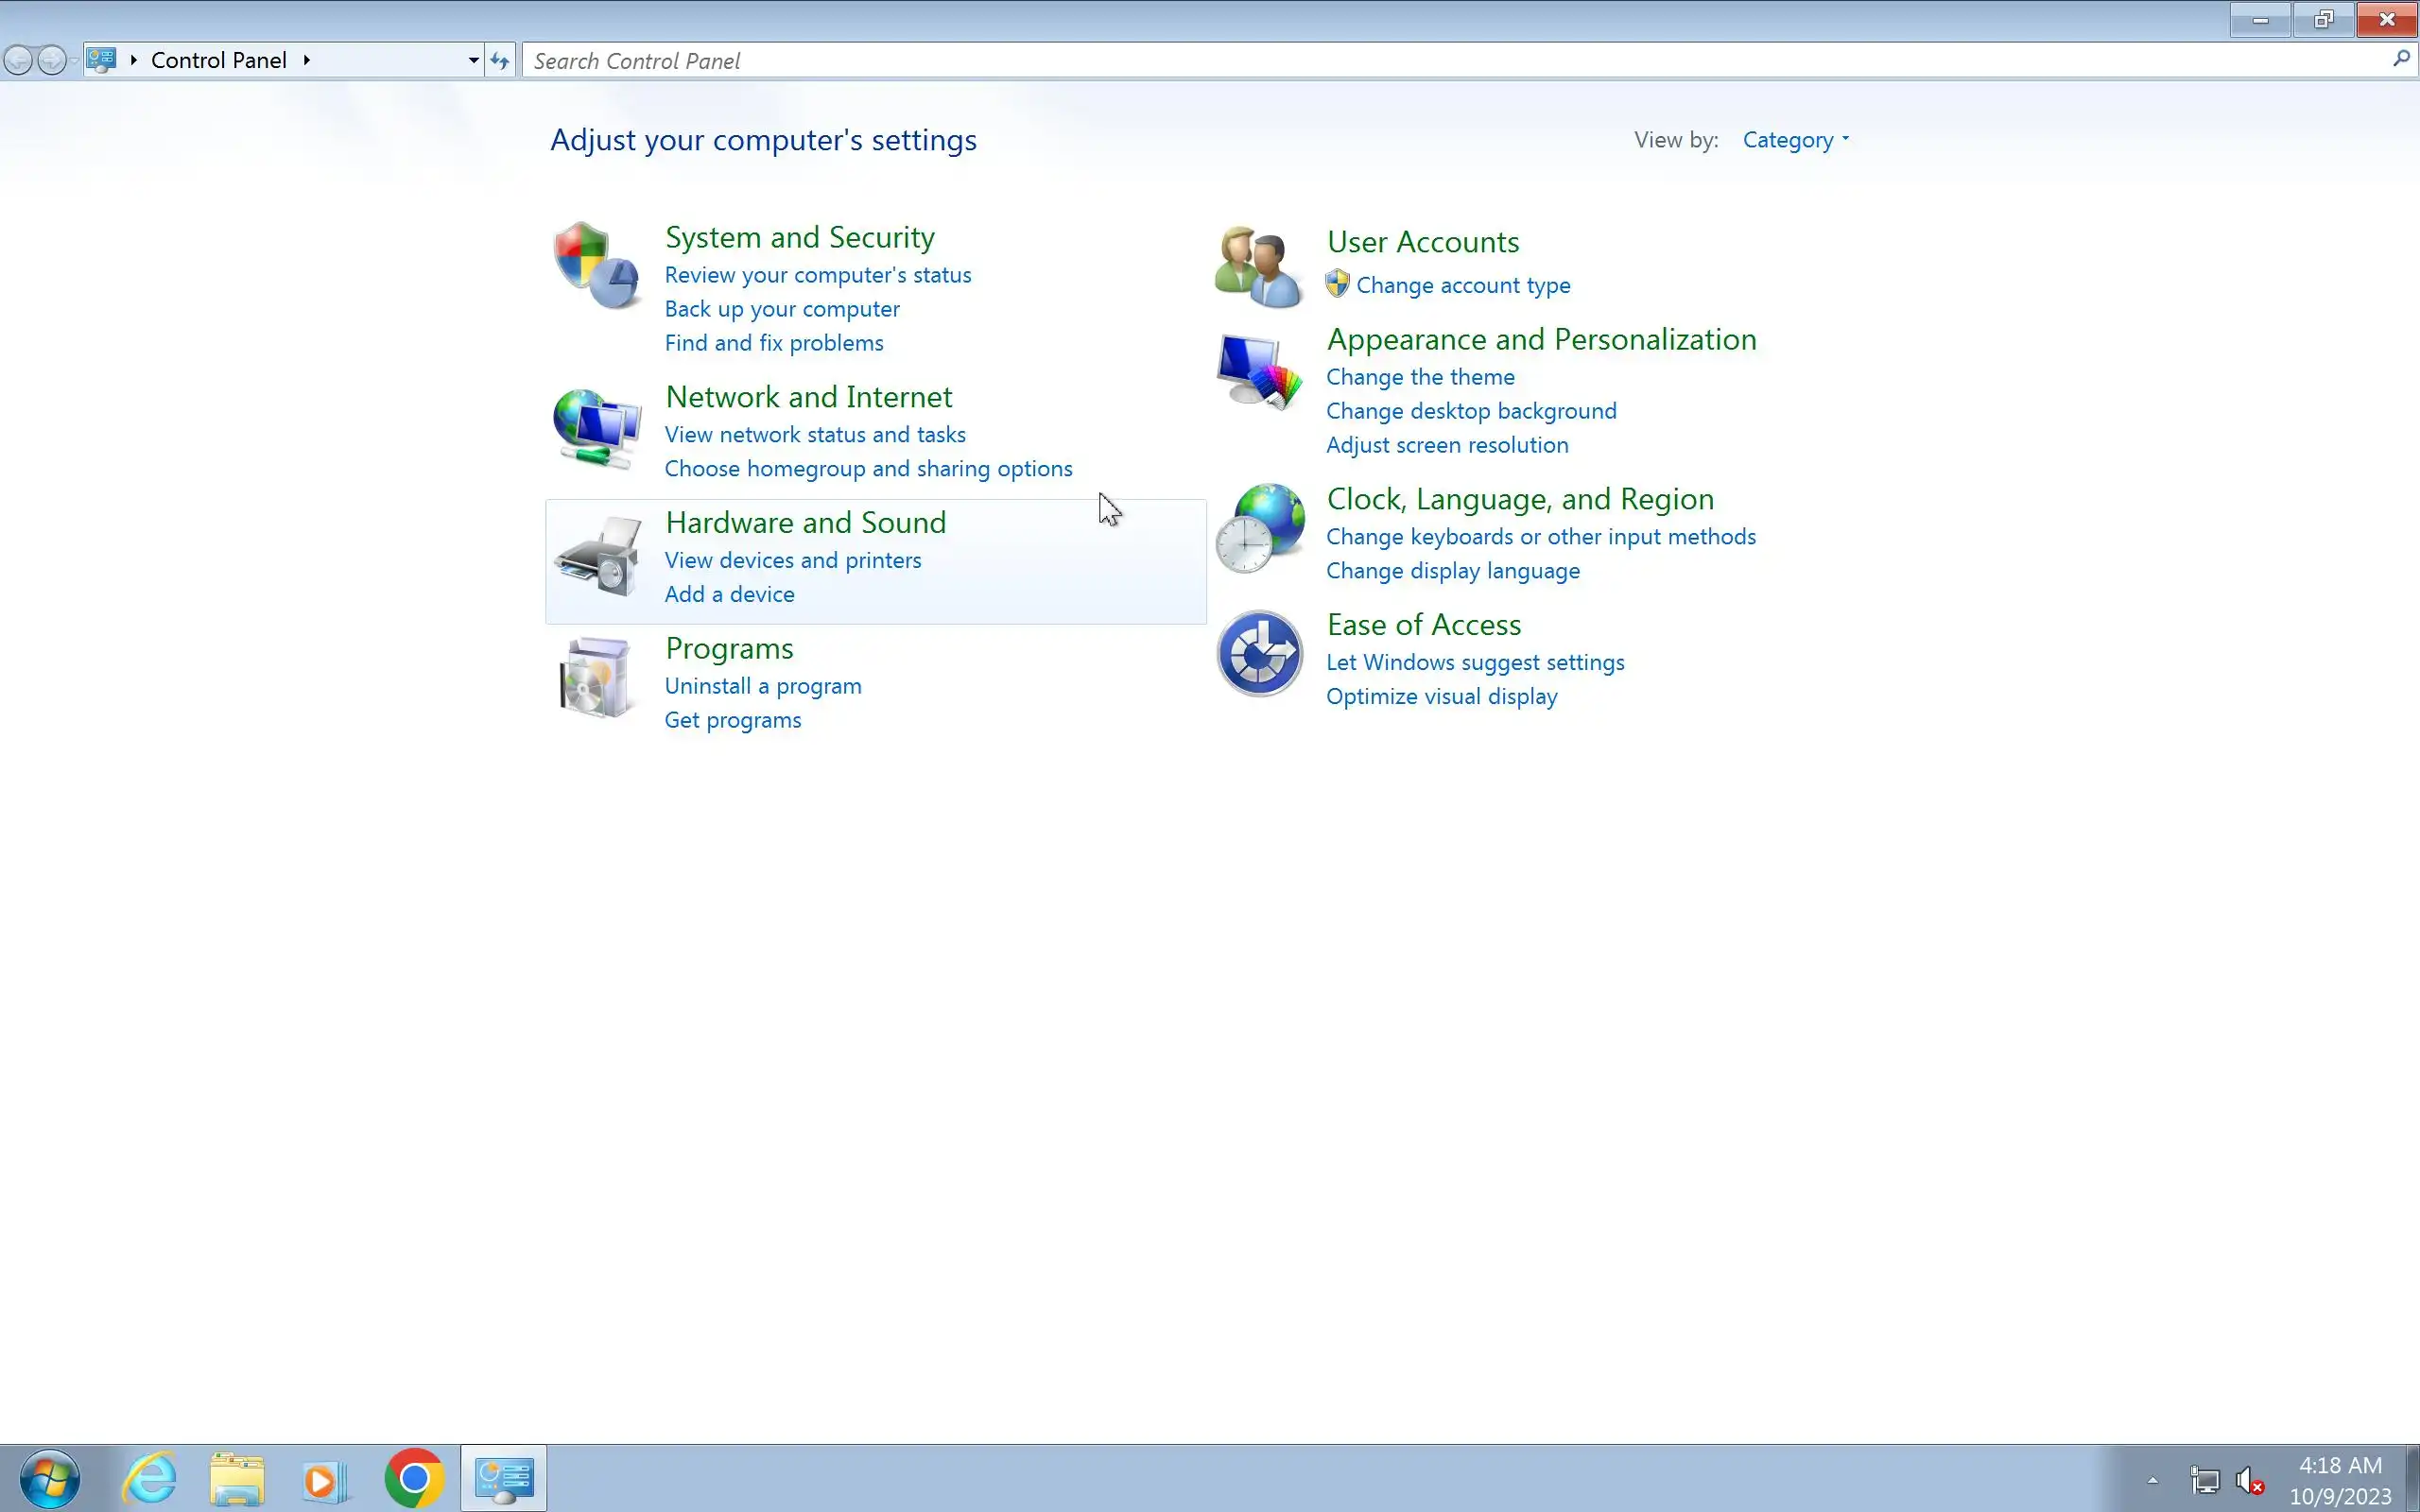Viewport: 2420px width, 1512px height.
Task: Open the Adjust screen resolution link
Action: point(1447,445)
